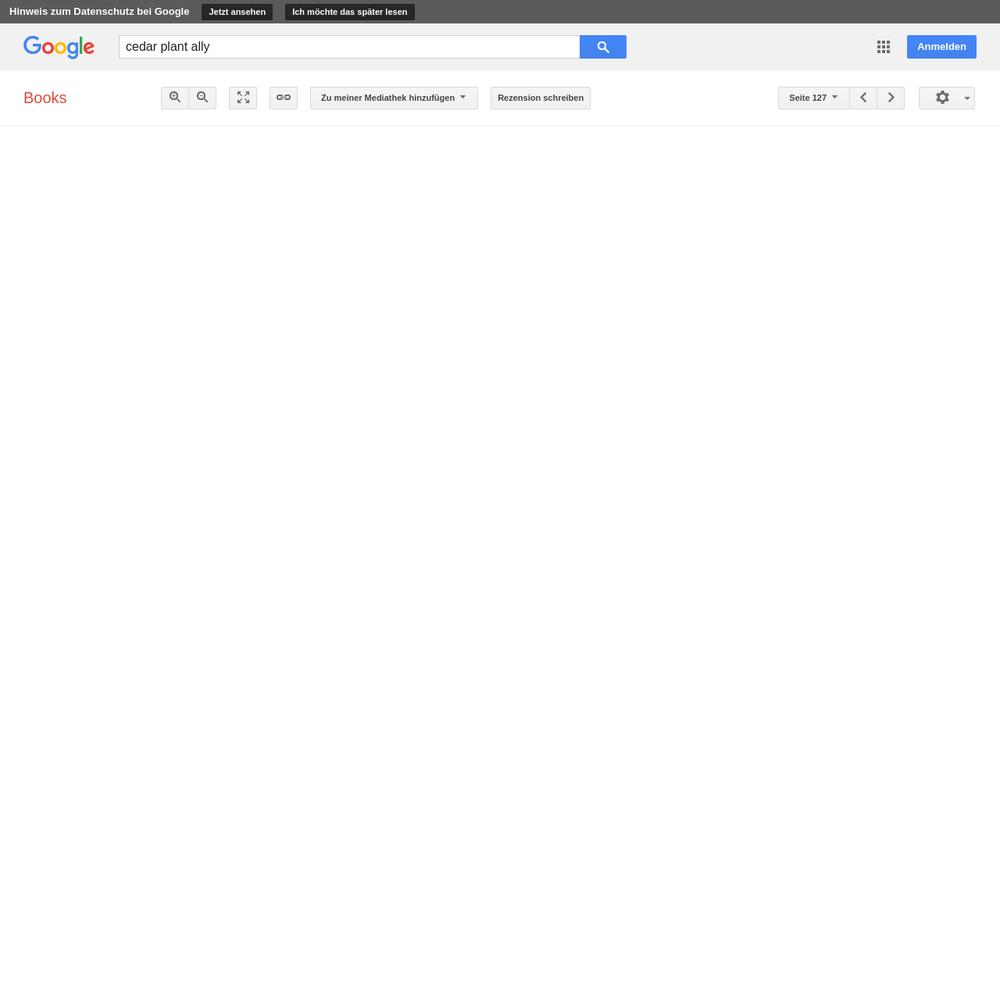This screenshot has width=1000, height=1000.
Task: Click 'Rezension schreiben' button
Action: 540,98
